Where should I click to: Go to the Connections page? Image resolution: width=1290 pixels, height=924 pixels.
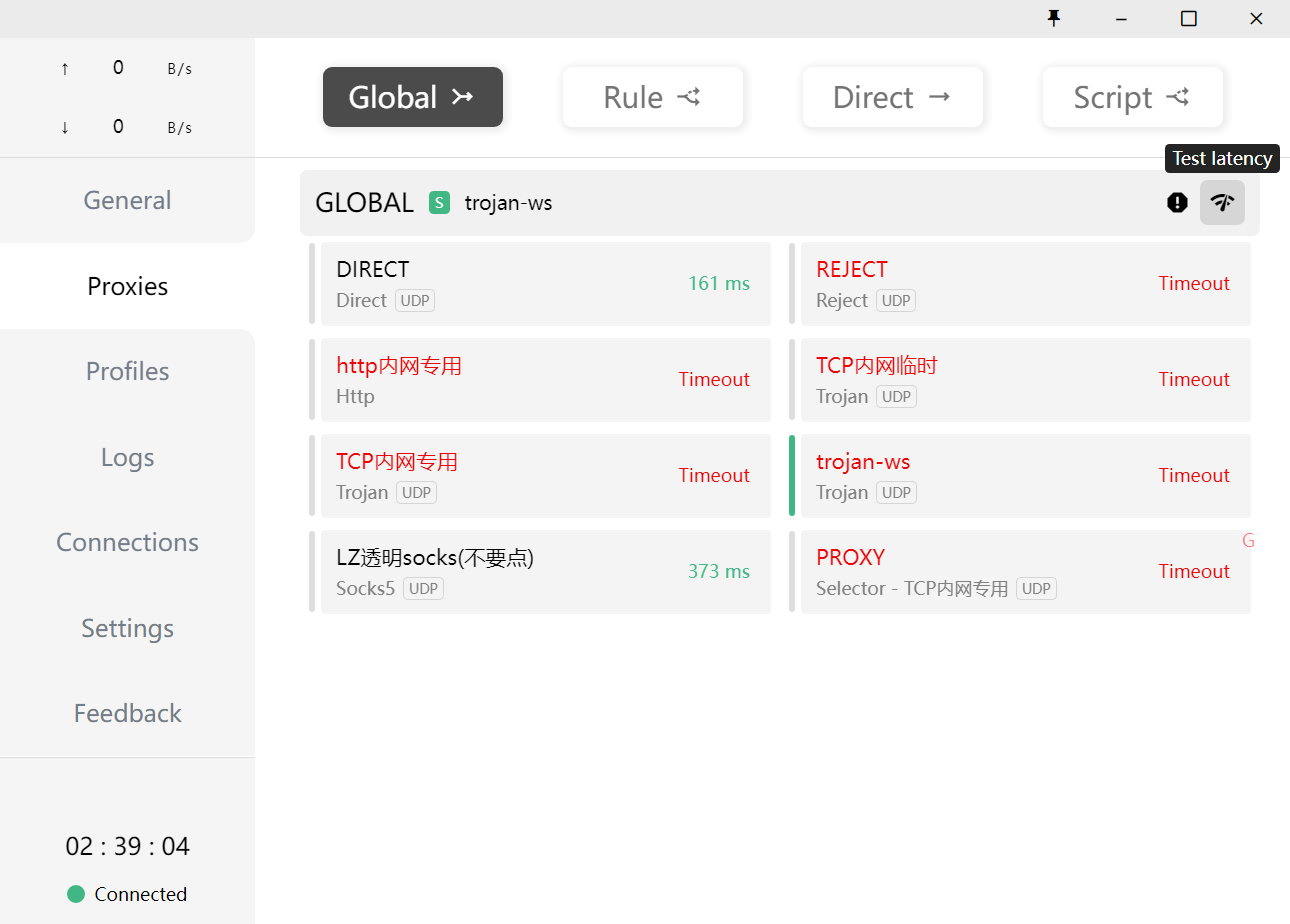(127, 542)
